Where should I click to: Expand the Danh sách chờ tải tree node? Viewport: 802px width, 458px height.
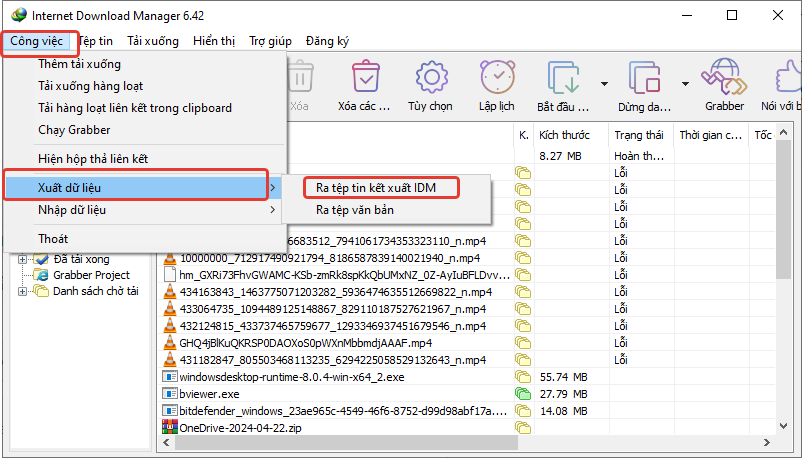click(23, 292)
